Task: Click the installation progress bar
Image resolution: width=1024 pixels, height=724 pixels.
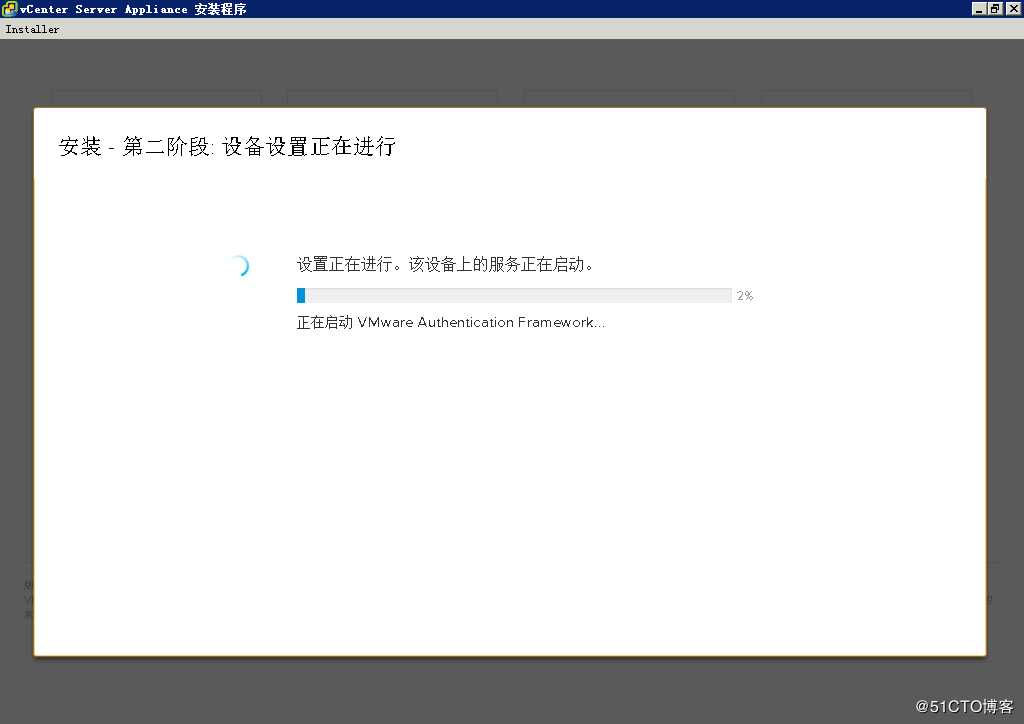Action: [514, 296]
